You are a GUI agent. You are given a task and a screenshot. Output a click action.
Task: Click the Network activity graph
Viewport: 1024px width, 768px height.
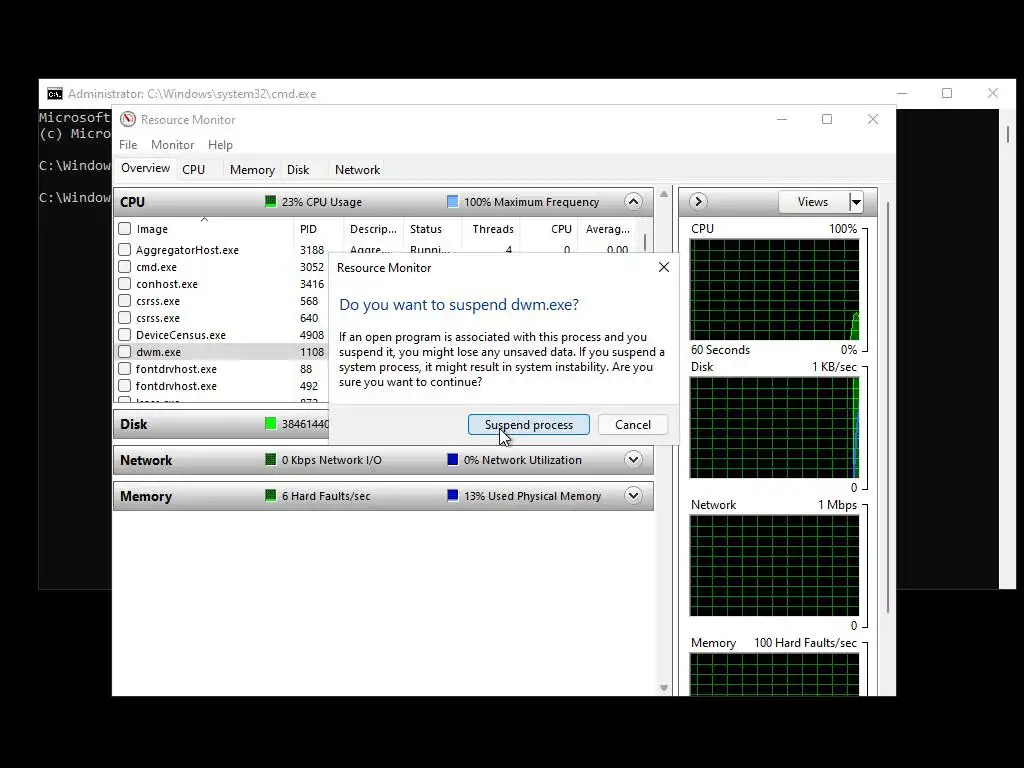(x=775, y=566)
